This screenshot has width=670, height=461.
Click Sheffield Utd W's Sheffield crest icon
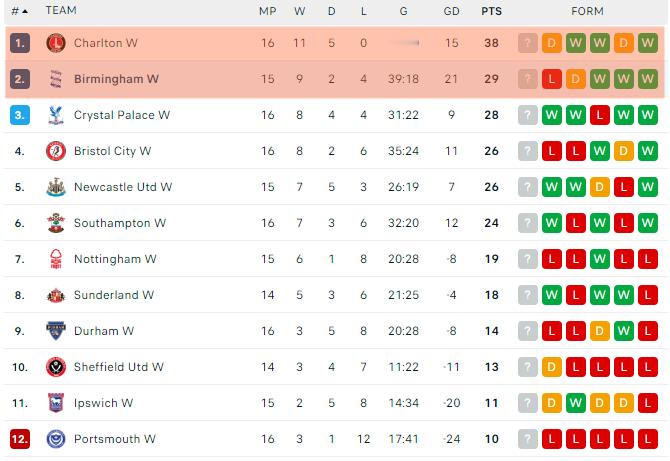click(55, 367)
